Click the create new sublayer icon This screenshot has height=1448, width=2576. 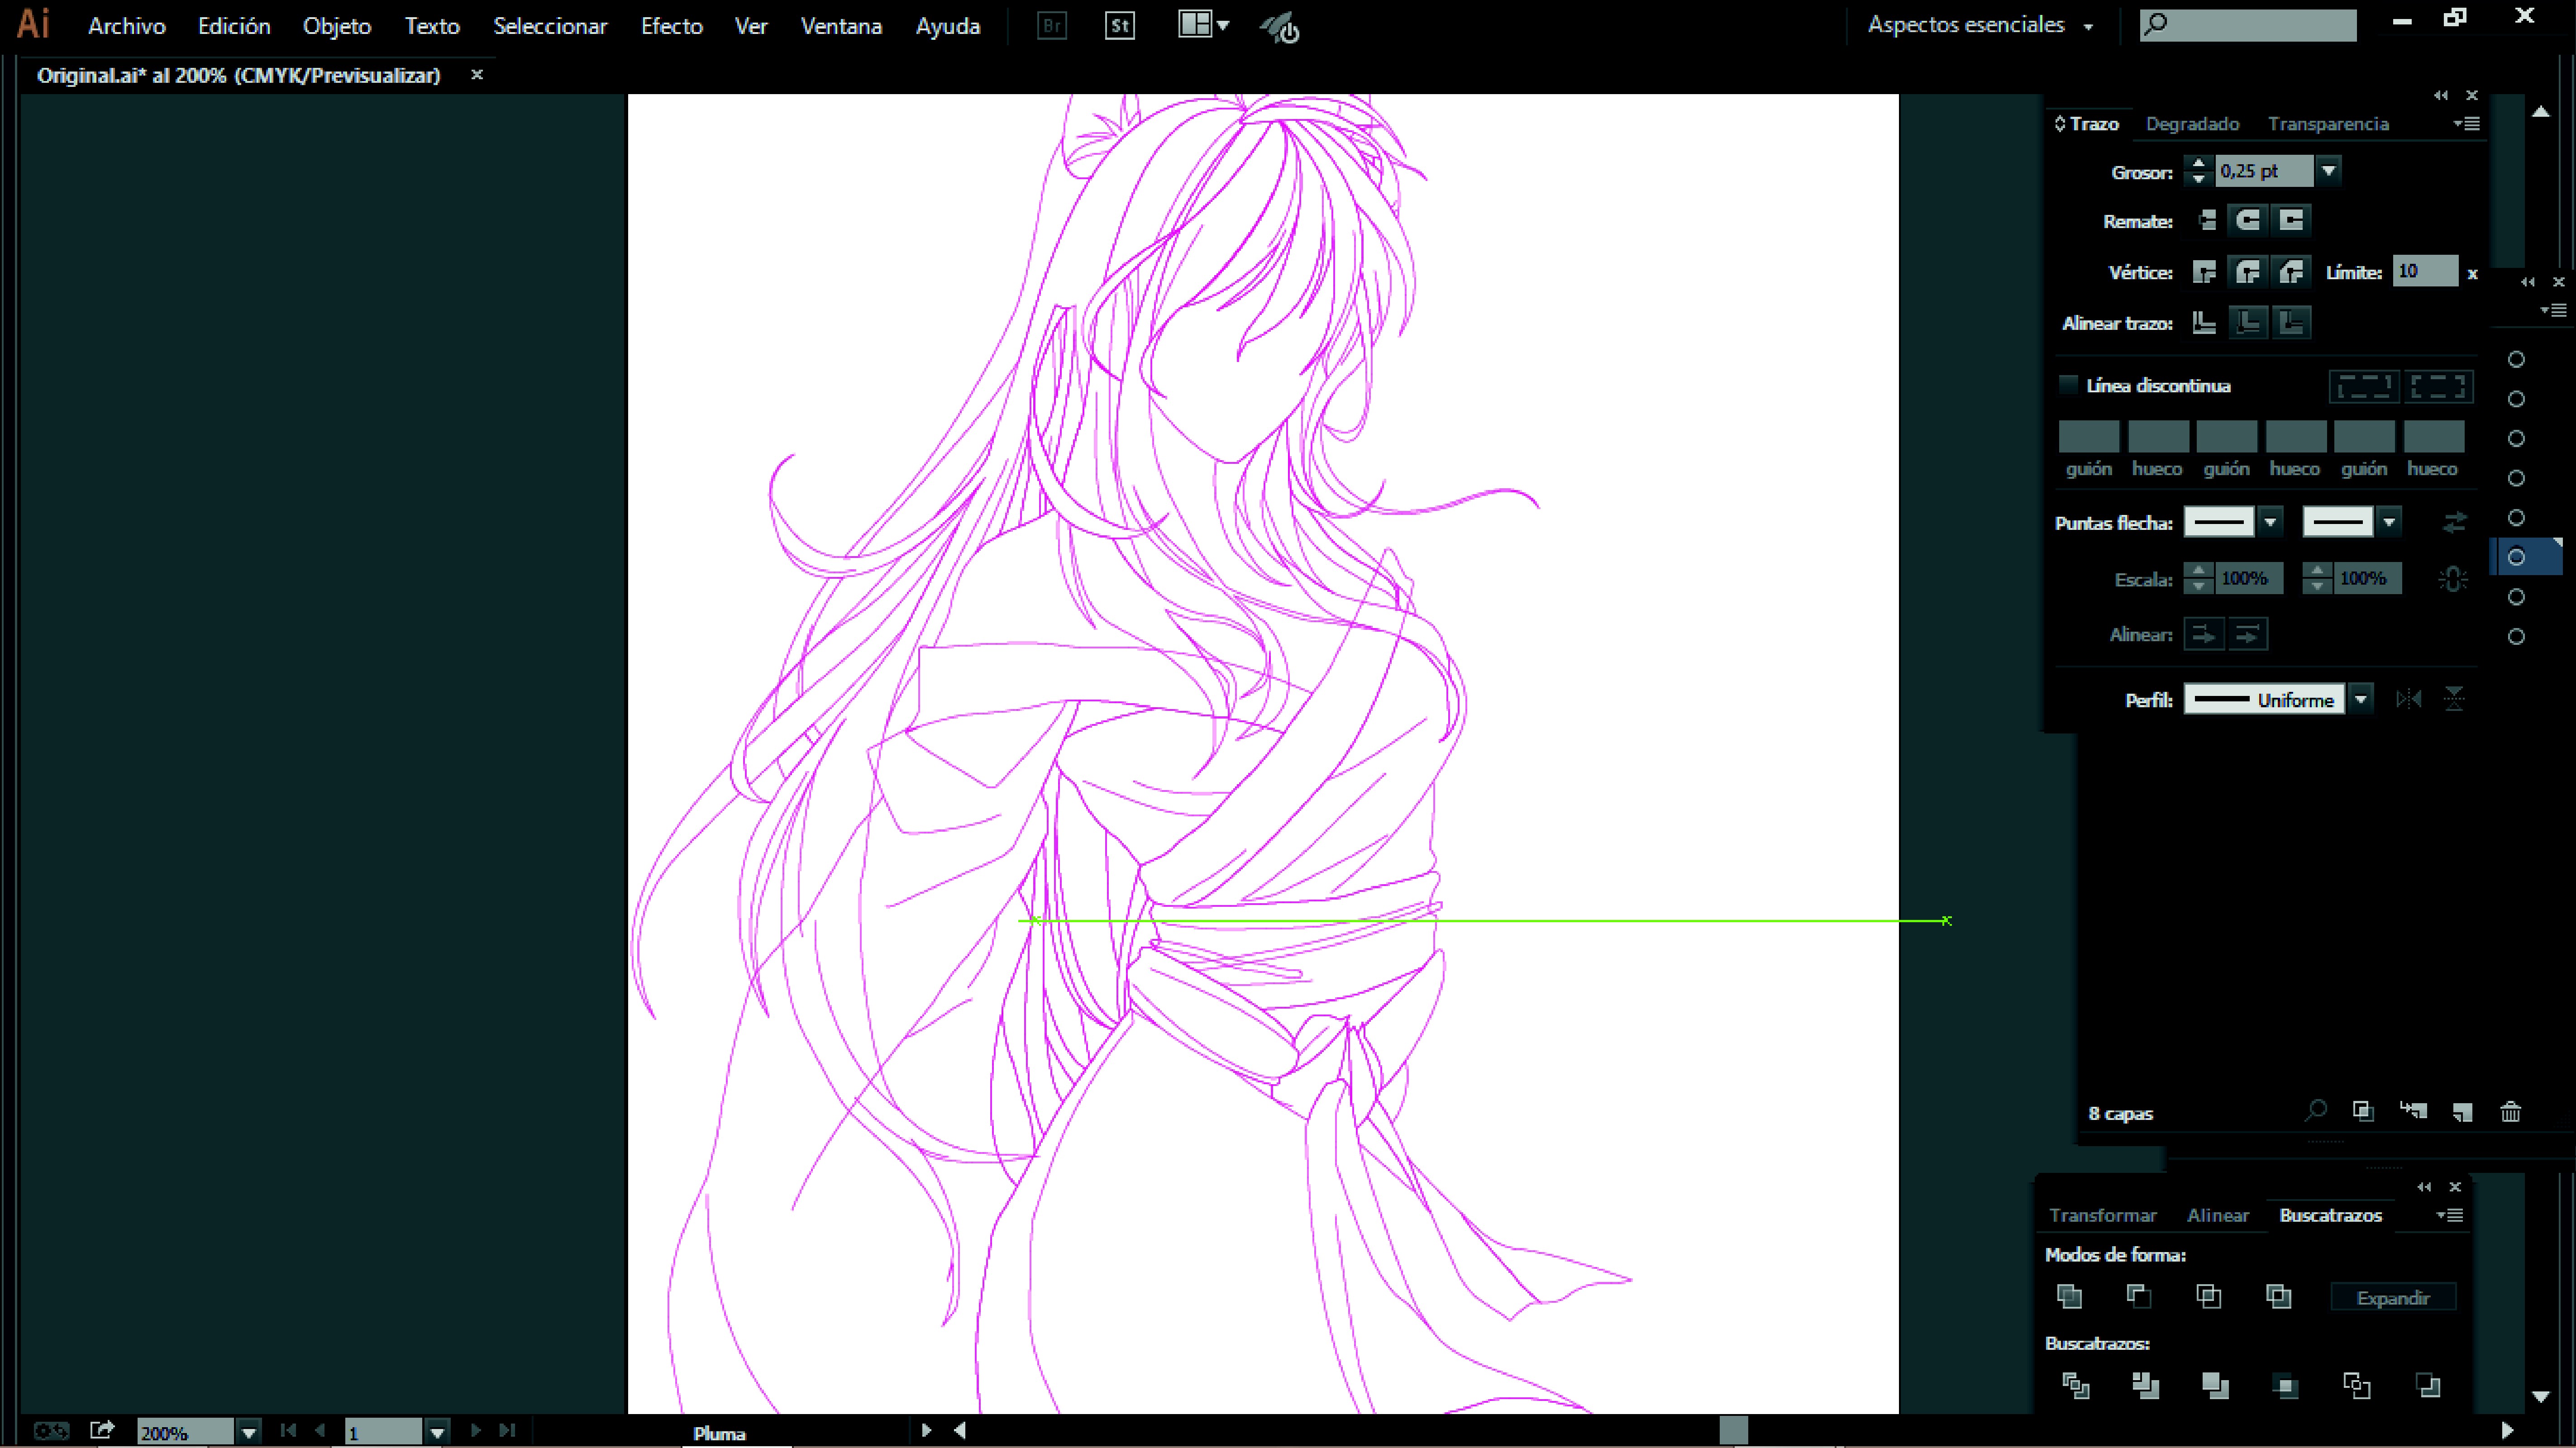2413,1110
